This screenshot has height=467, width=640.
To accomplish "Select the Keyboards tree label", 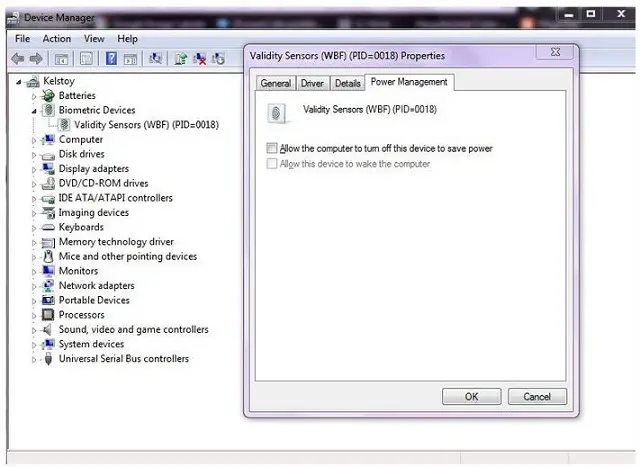I will [81, 227].
